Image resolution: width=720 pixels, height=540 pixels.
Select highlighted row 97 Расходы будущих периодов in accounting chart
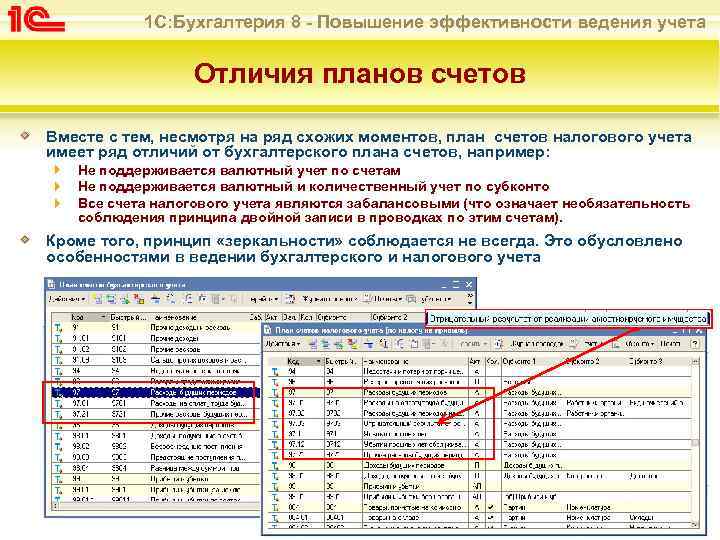156,393
